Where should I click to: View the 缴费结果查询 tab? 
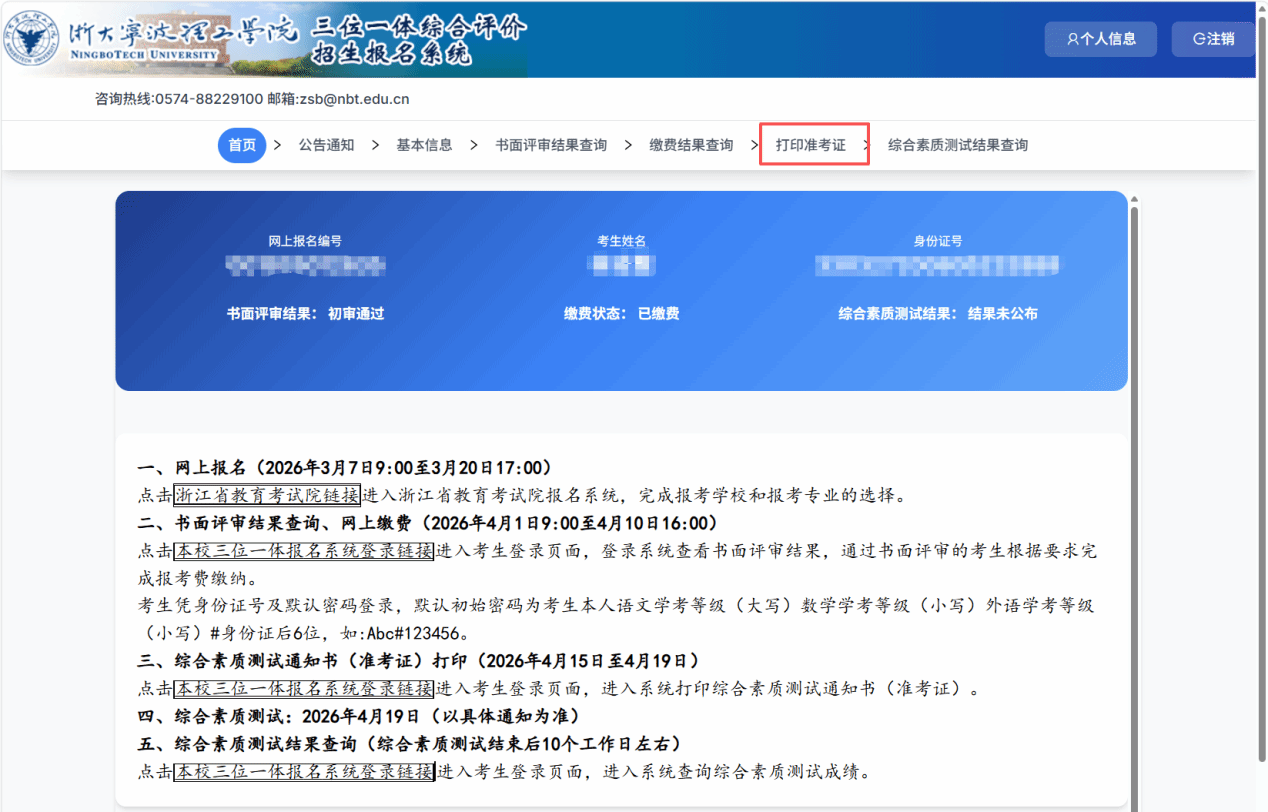pyautogui.click(x=691, y=145)
